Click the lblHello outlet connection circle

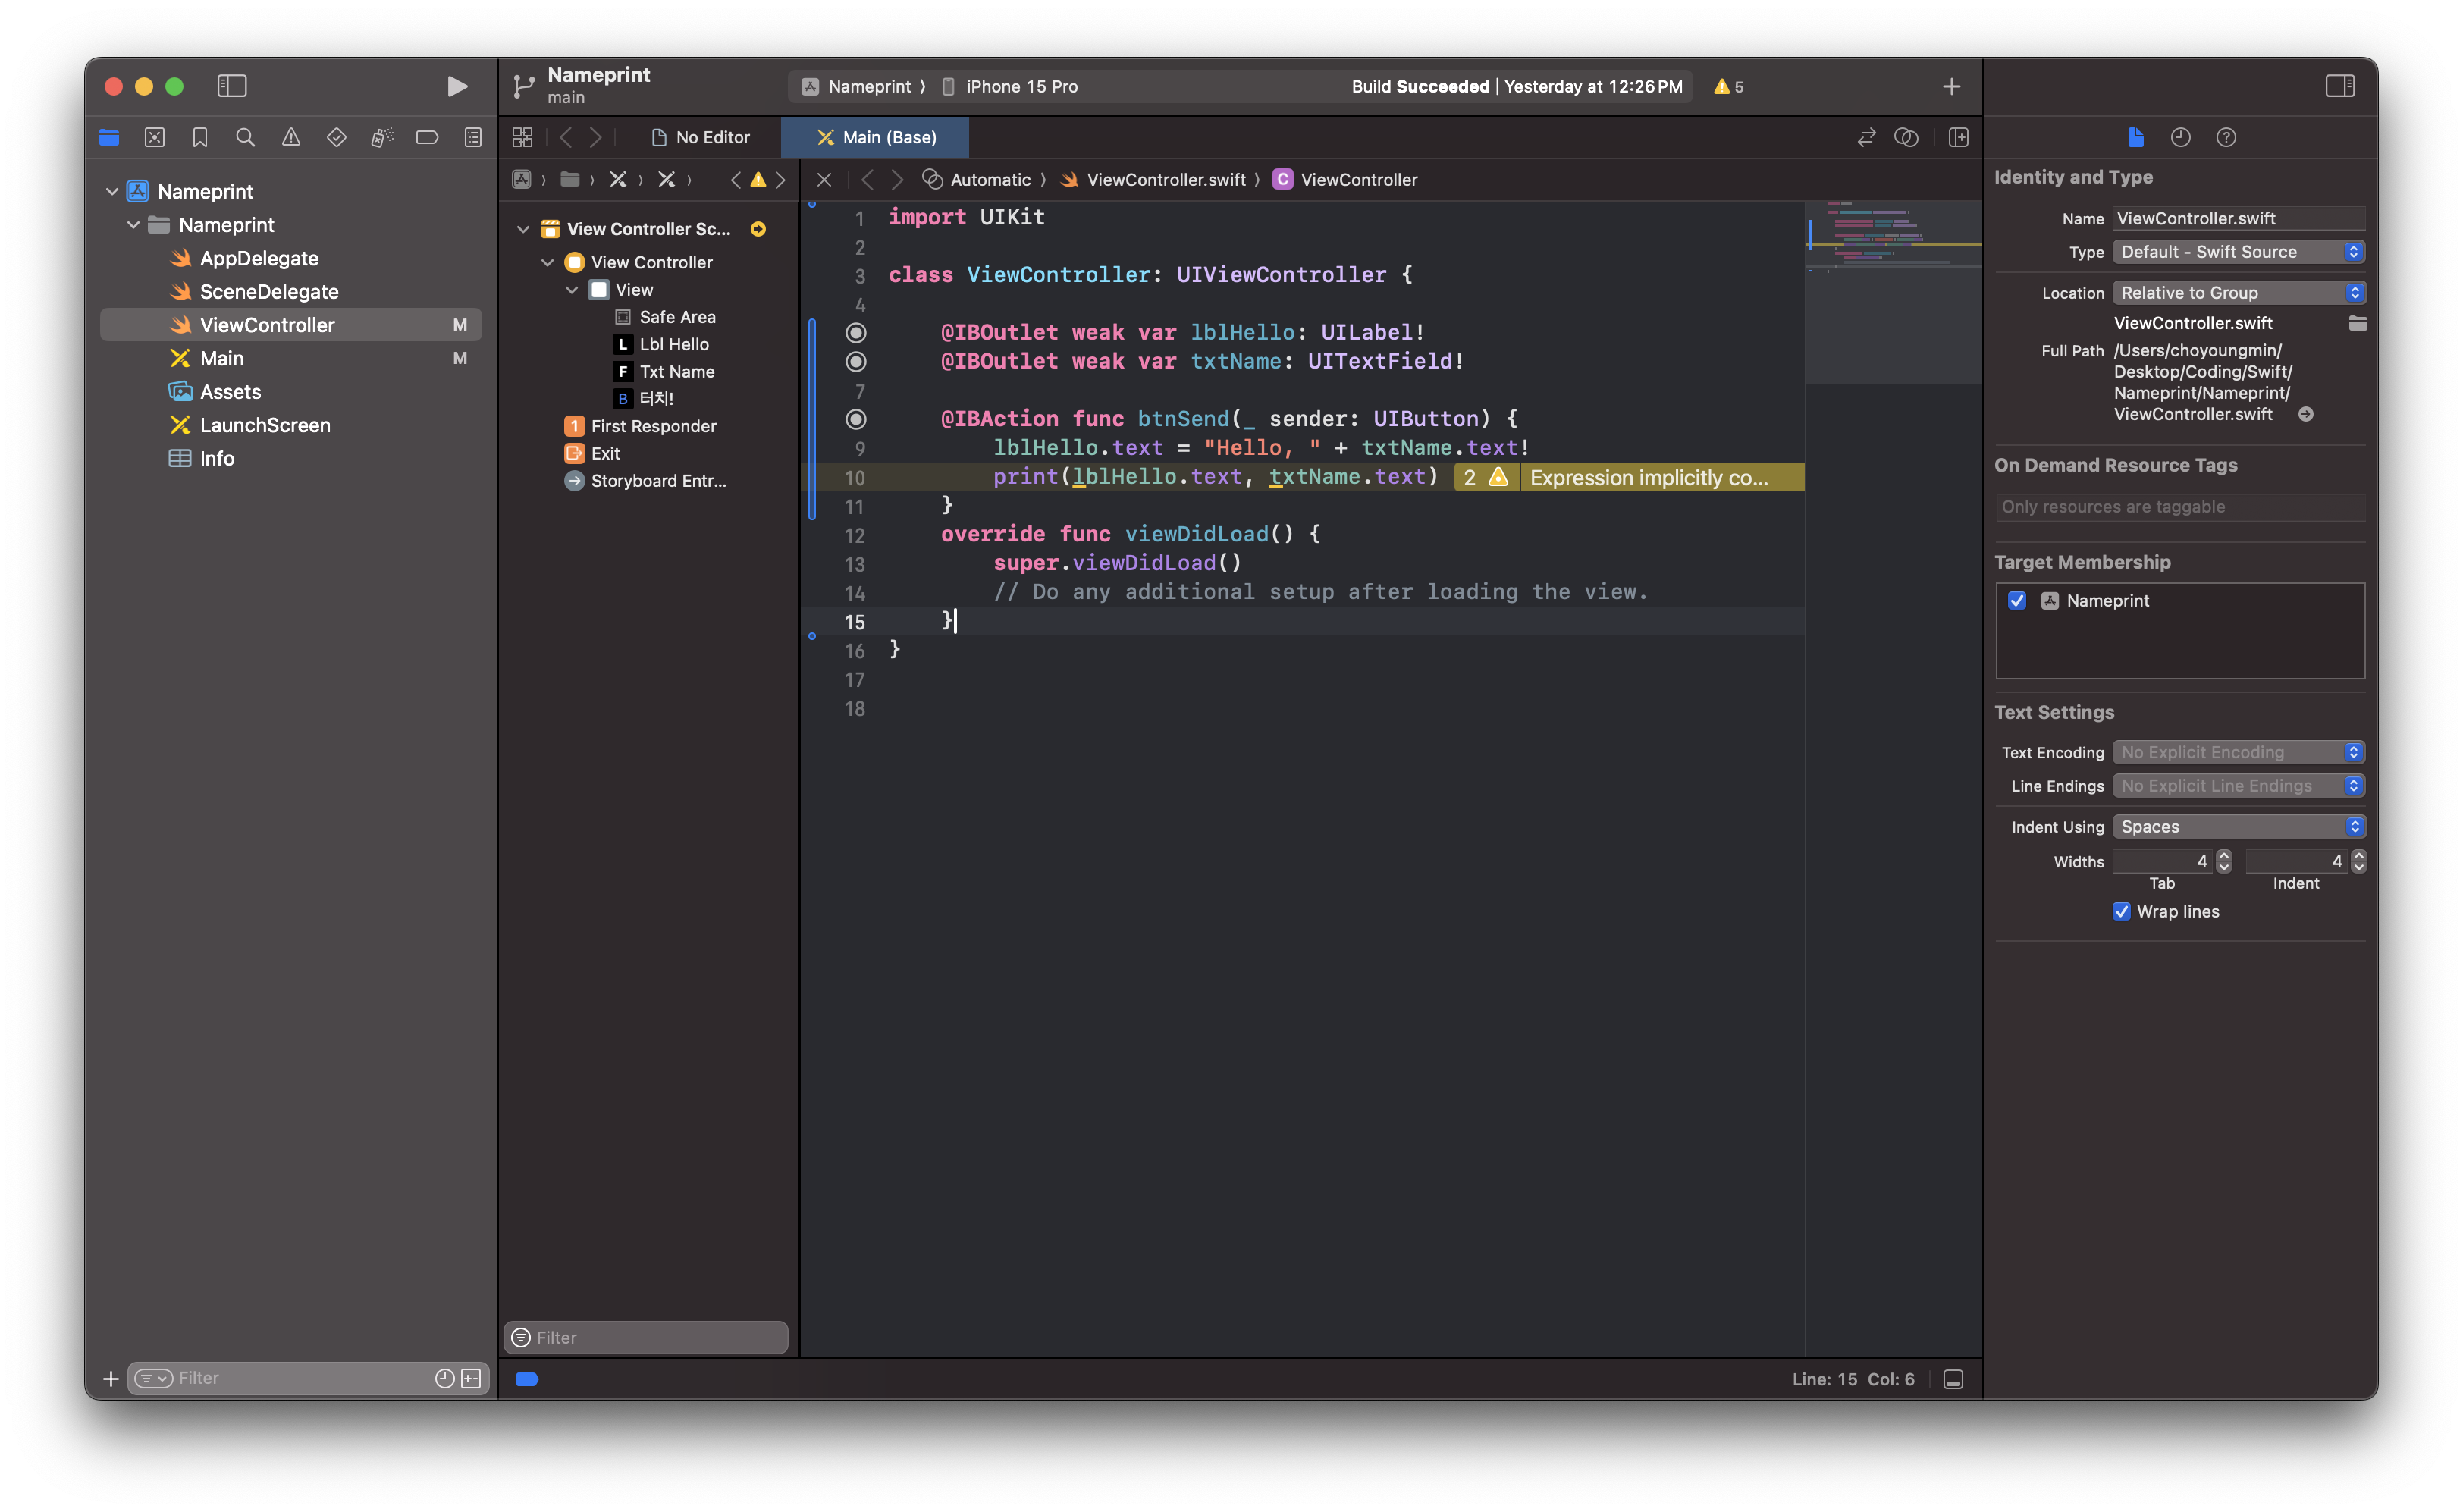(856, 332)
